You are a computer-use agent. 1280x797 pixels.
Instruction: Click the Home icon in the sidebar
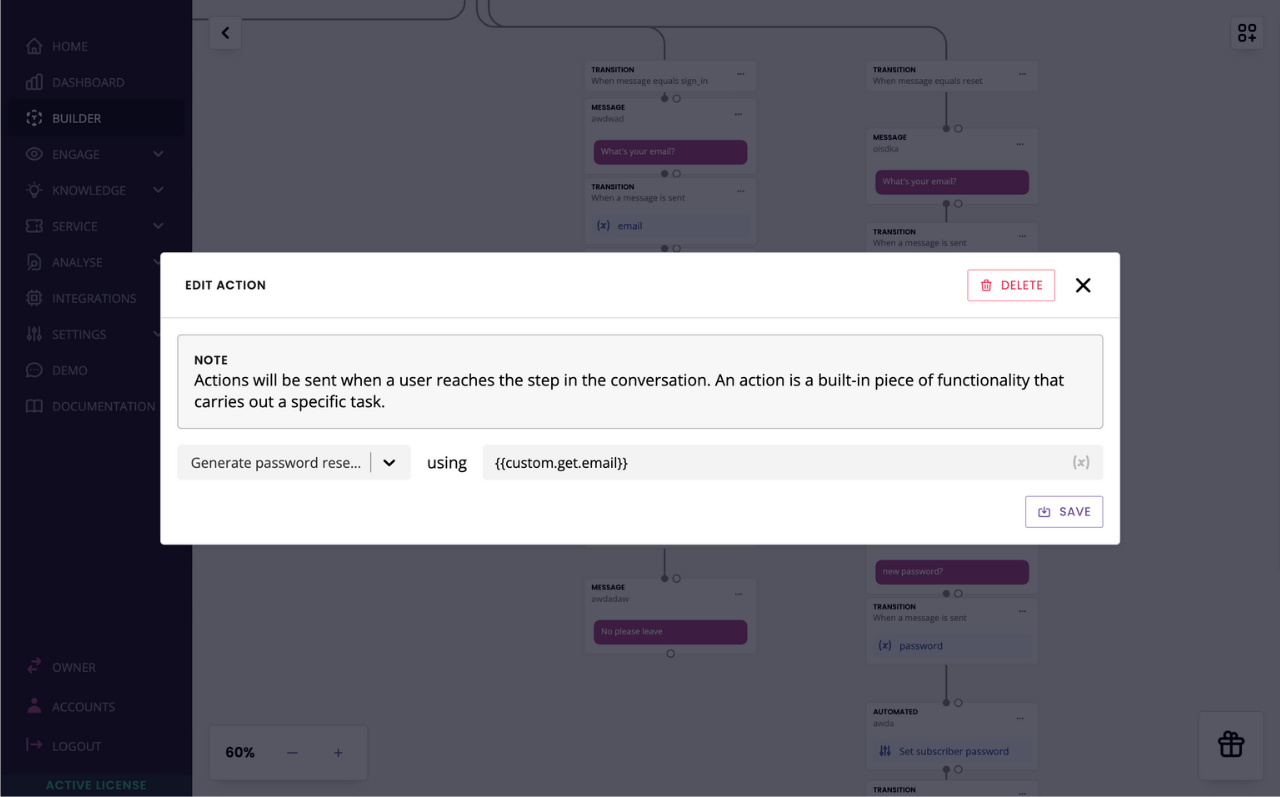pos(34,46)
